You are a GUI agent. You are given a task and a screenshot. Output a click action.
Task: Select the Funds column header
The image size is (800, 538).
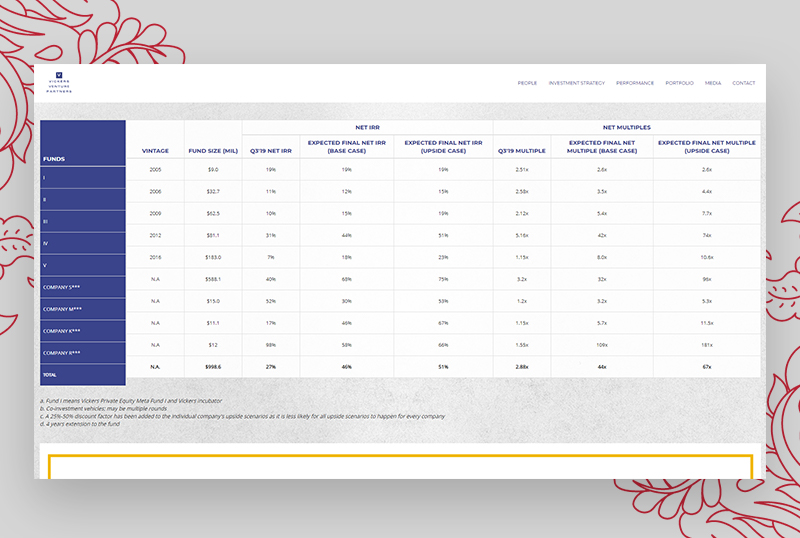pyautogui.click(x=54, y=158)
